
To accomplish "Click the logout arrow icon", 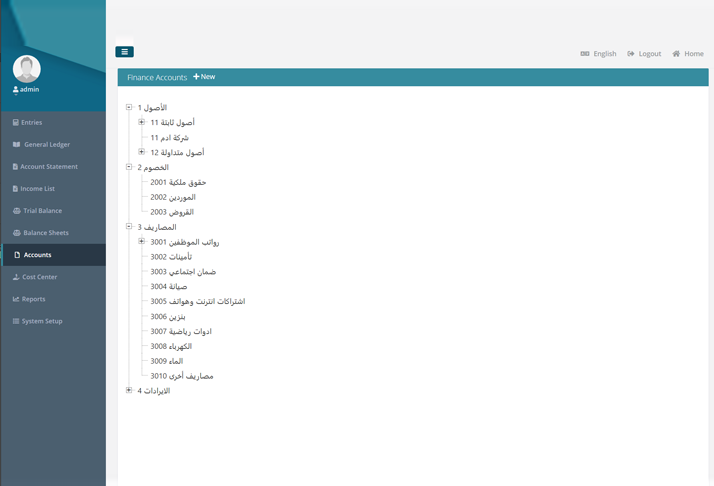I will point(631,54).
